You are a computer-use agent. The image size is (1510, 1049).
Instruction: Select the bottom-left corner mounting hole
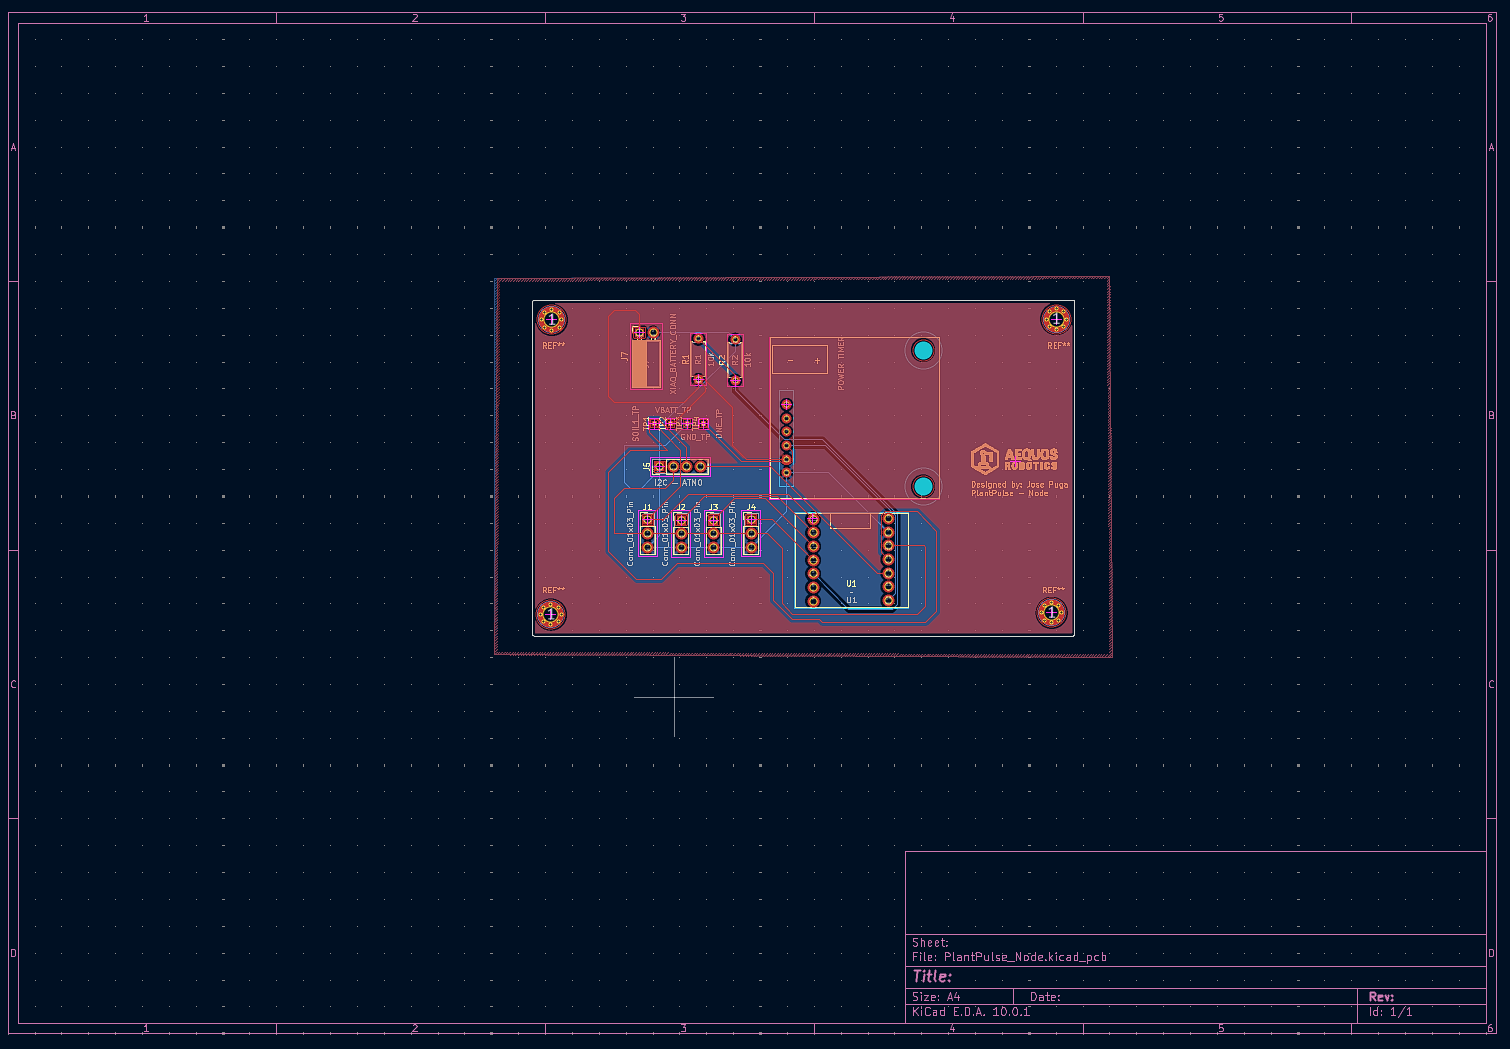click(x=551, y=615)
